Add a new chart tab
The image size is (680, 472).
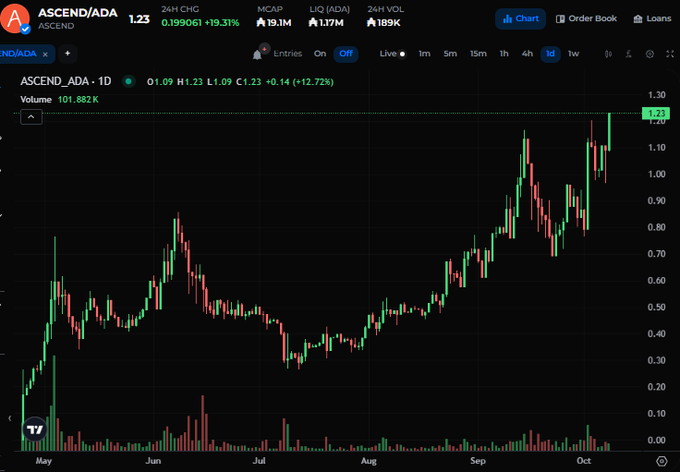click(x=67, y=53)
